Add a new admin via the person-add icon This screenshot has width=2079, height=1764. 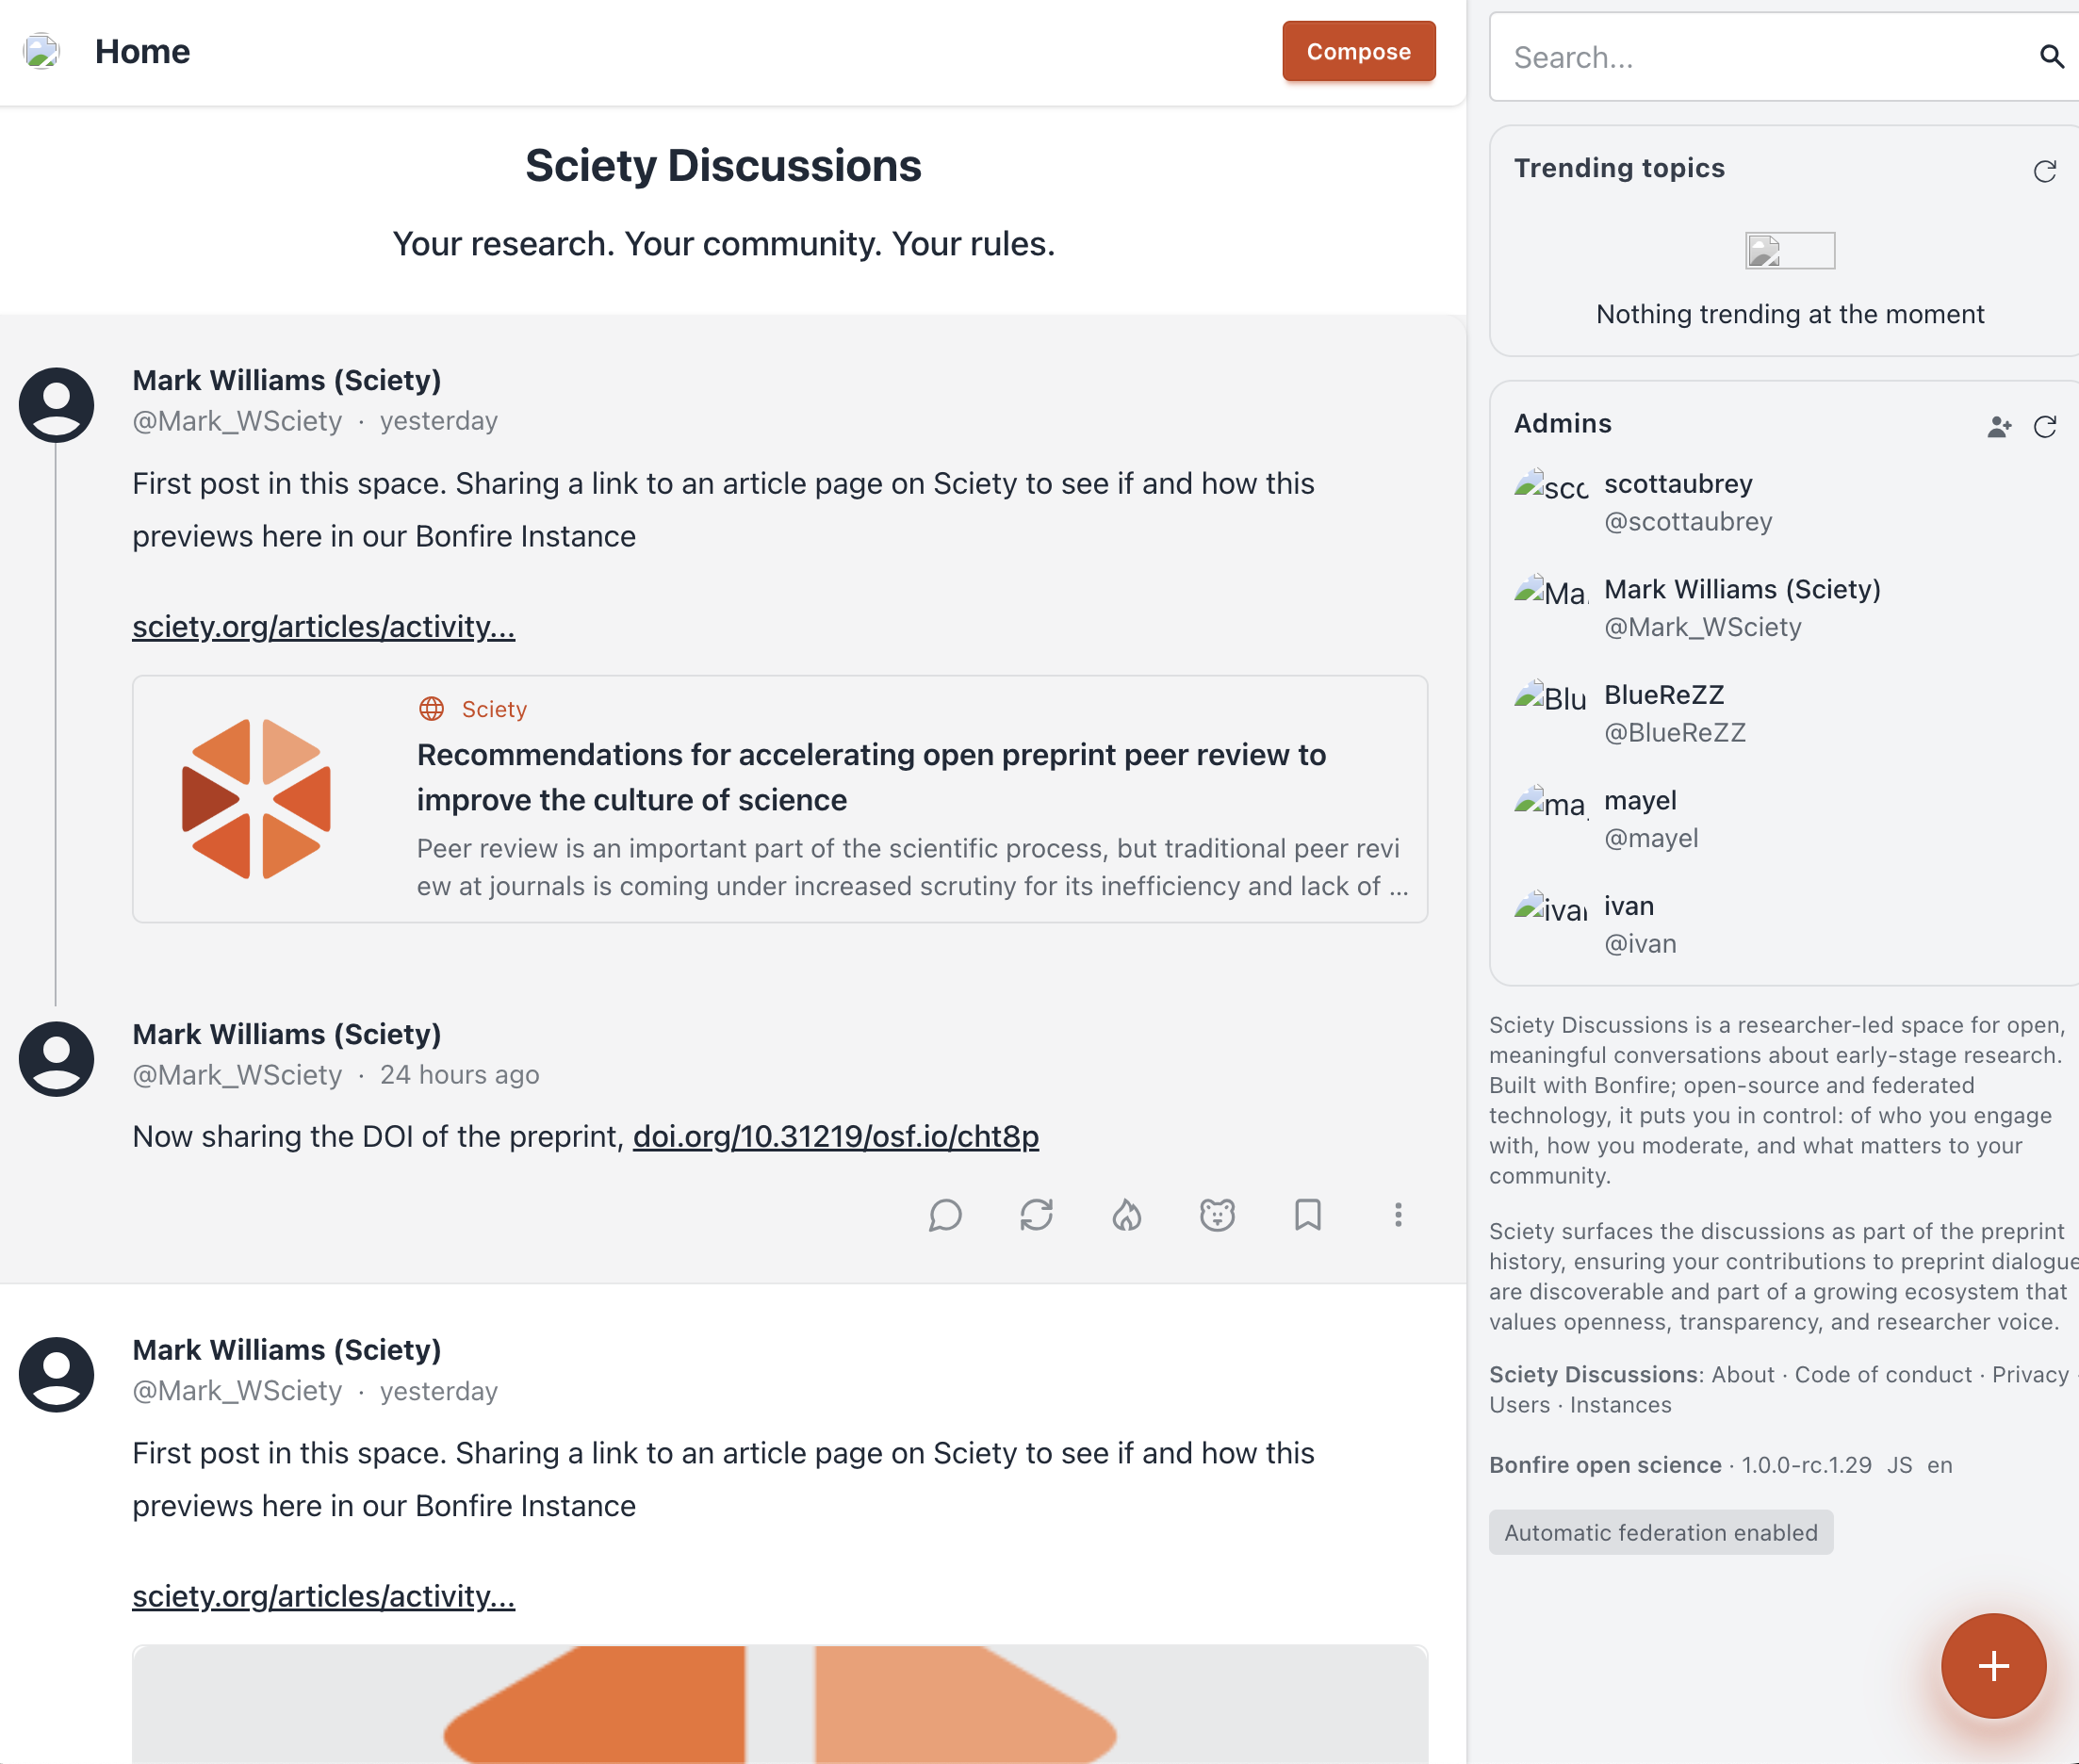pos(1997,426)
